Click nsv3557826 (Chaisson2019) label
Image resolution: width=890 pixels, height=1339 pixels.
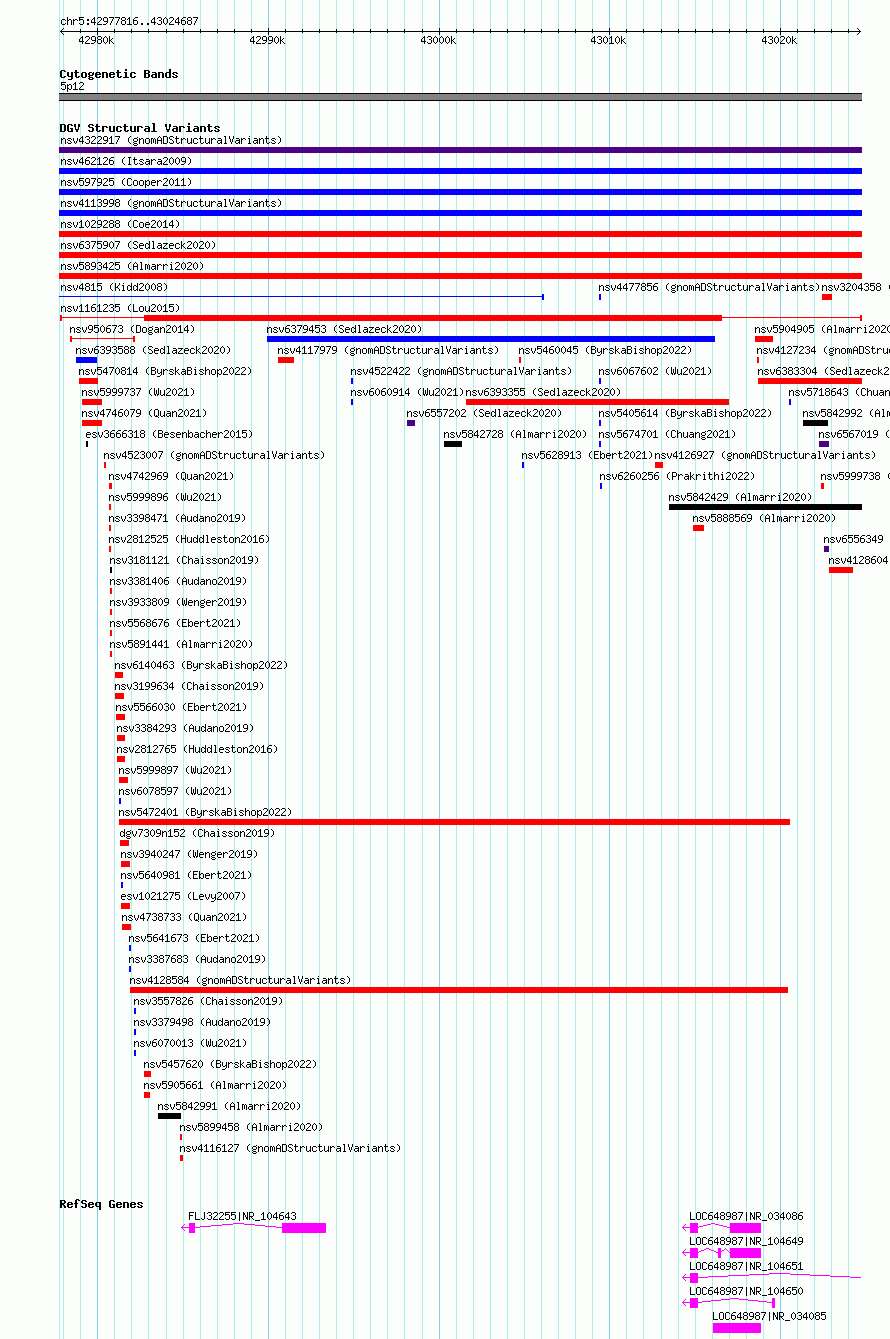point(208,1001)
